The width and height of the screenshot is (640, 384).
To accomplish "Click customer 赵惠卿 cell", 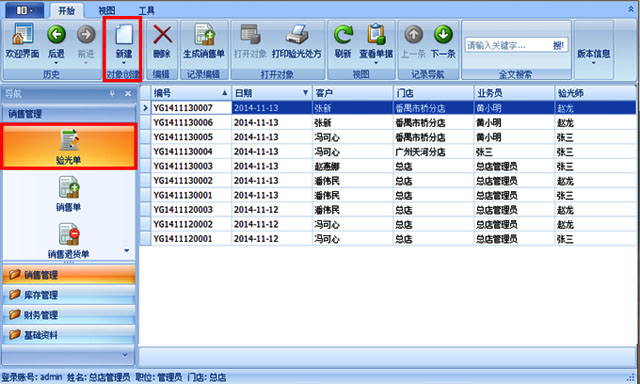I will (x=352, y=166).
